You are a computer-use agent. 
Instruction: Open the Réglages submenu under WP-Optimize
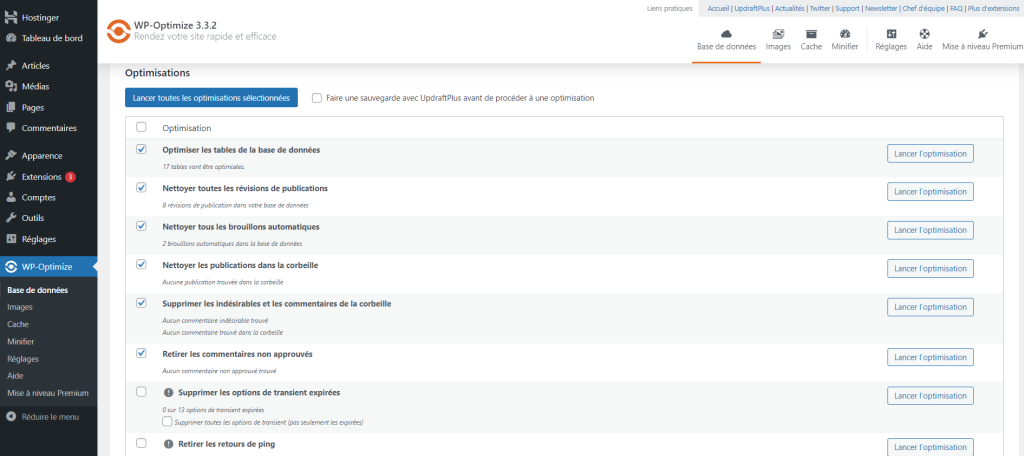23,359
